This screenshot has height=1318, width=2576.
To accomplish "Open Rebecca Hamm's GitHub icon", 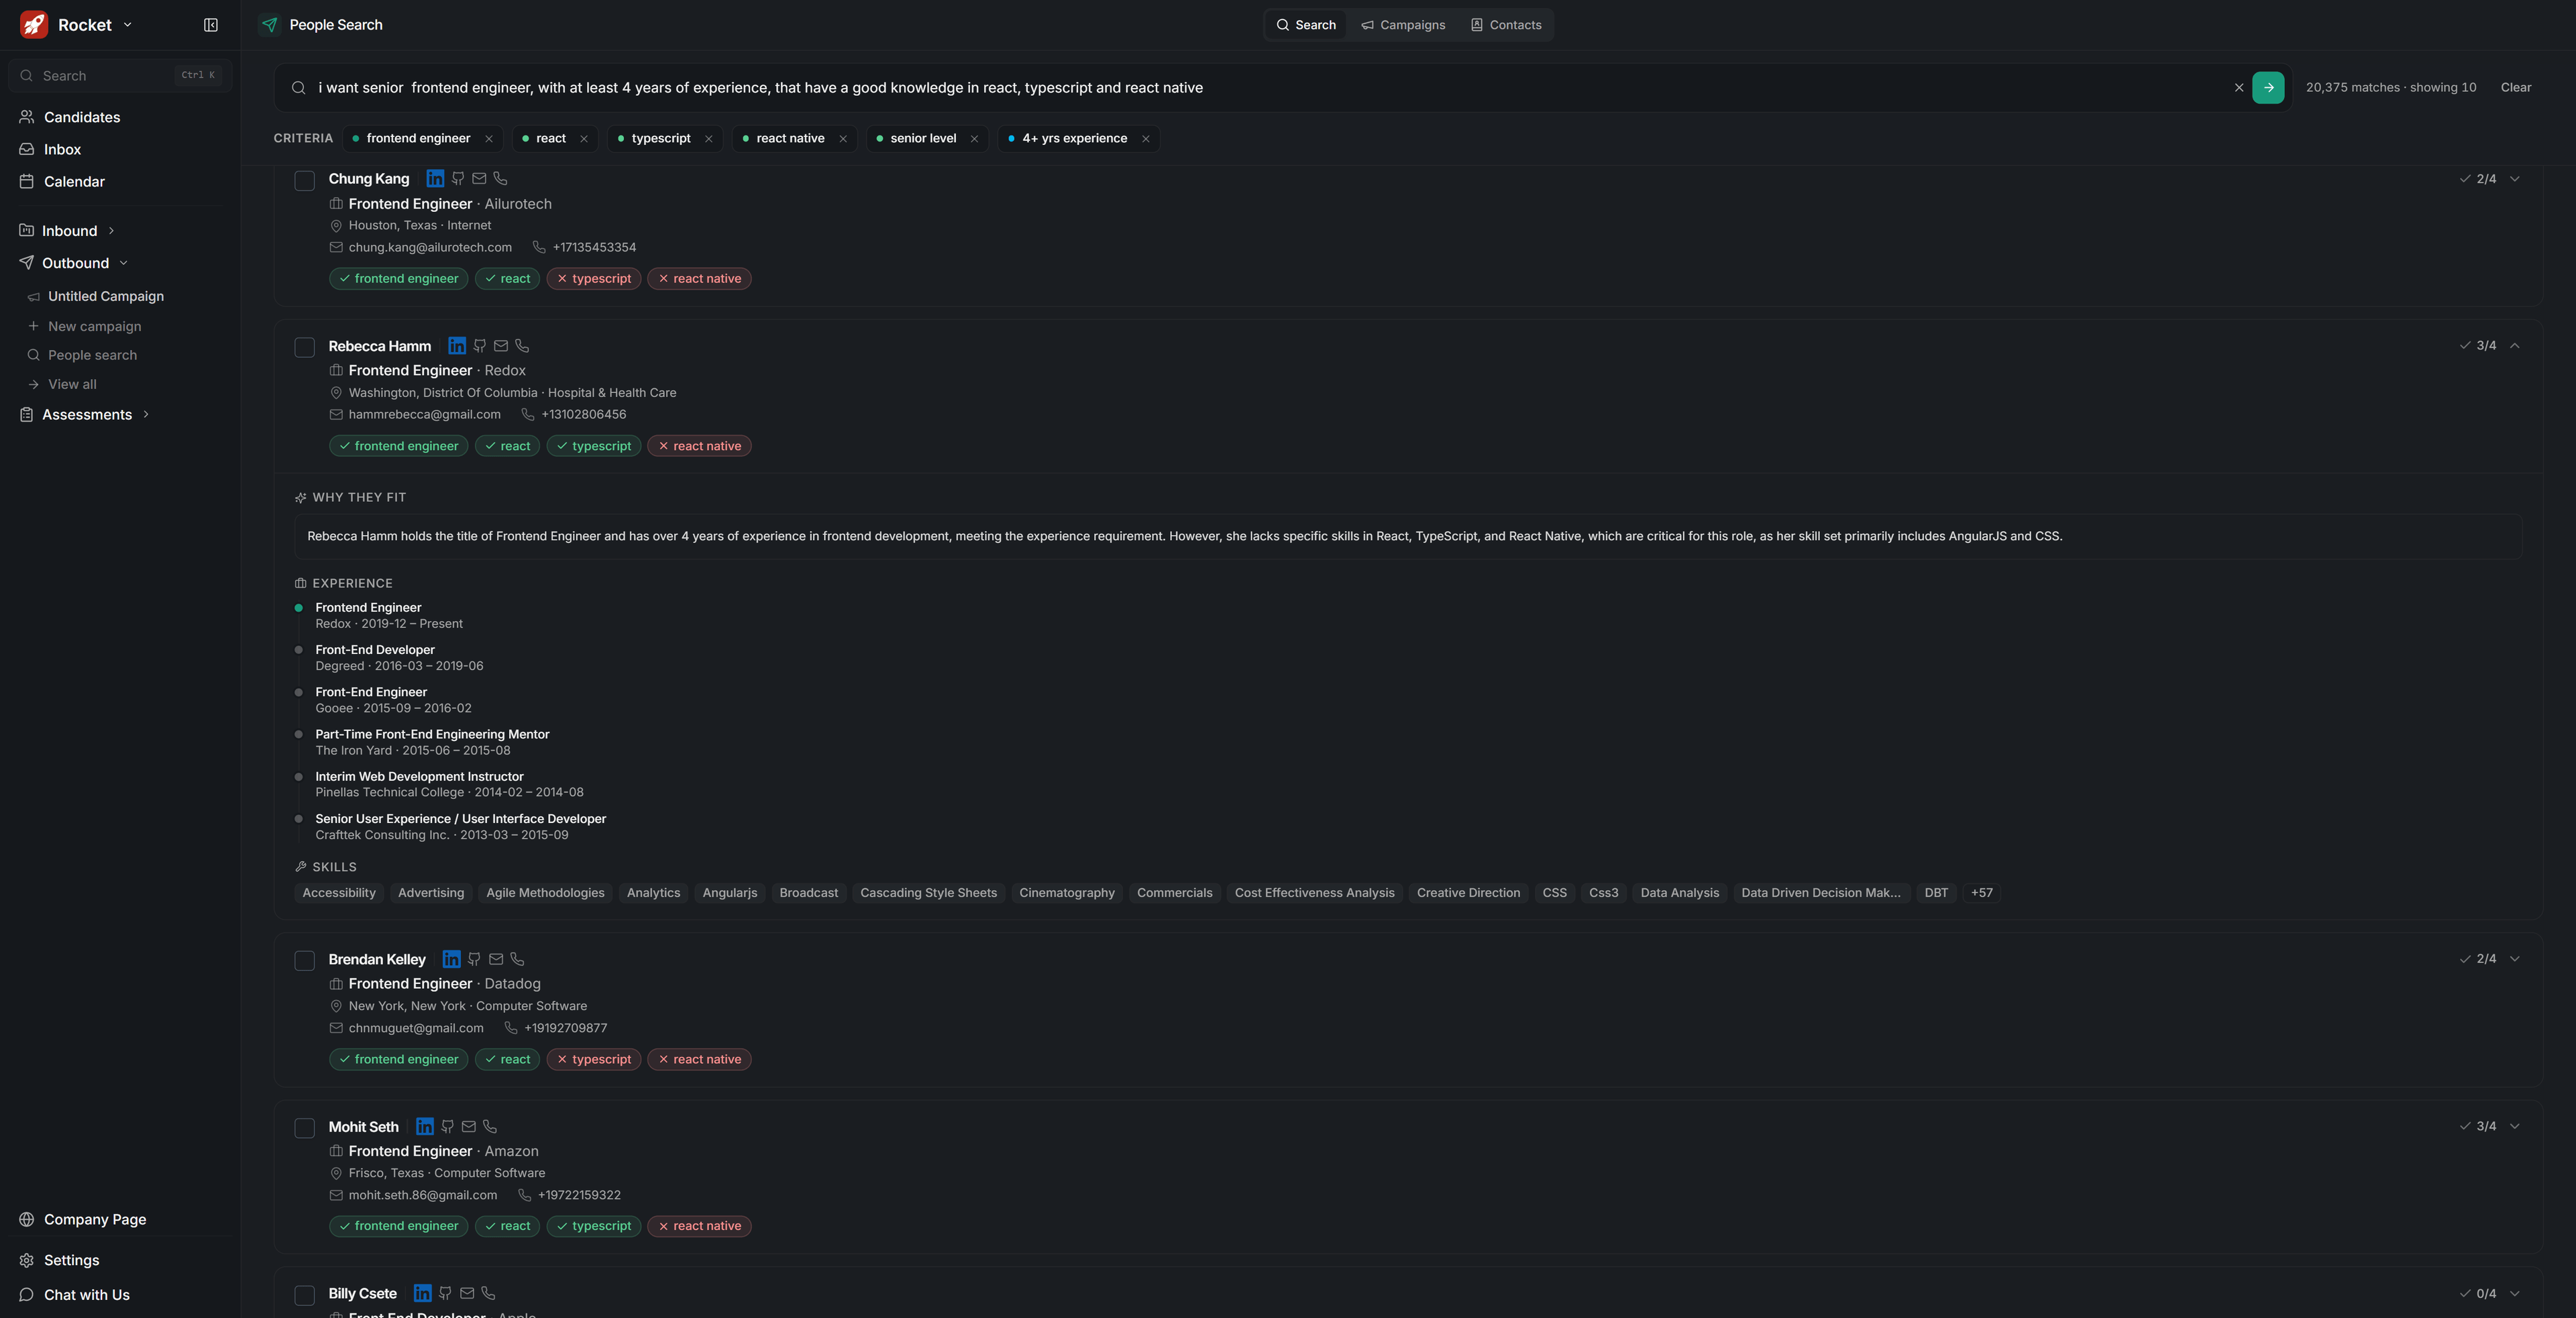I will point(480,346).
